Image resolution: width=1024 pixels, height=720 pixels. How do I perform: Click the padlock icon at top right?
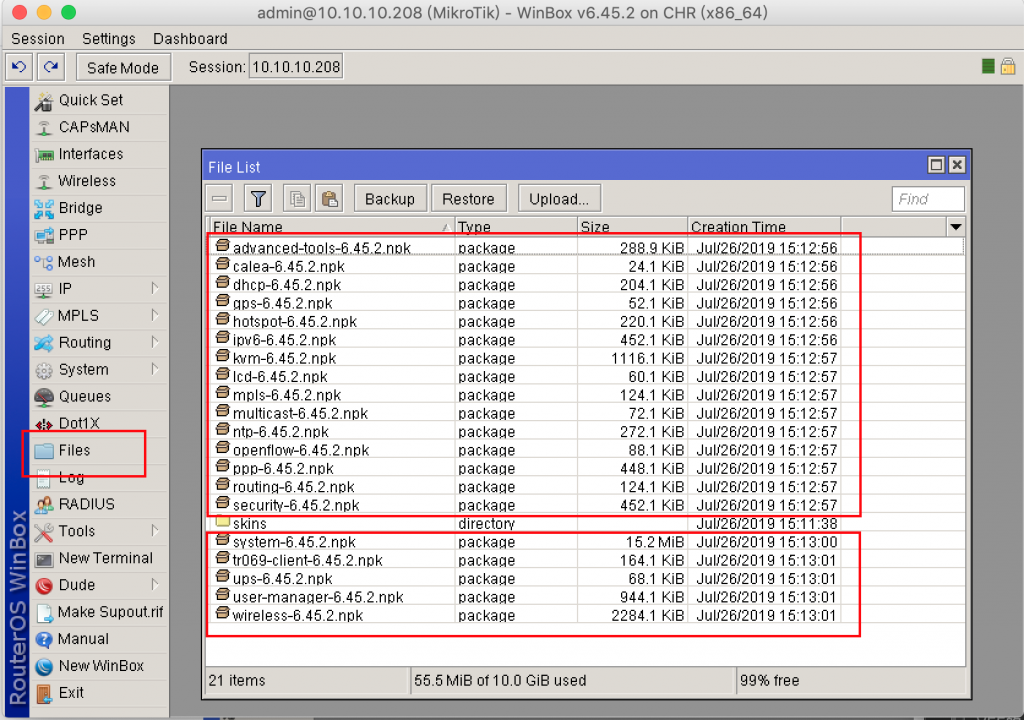point(1008,66)
